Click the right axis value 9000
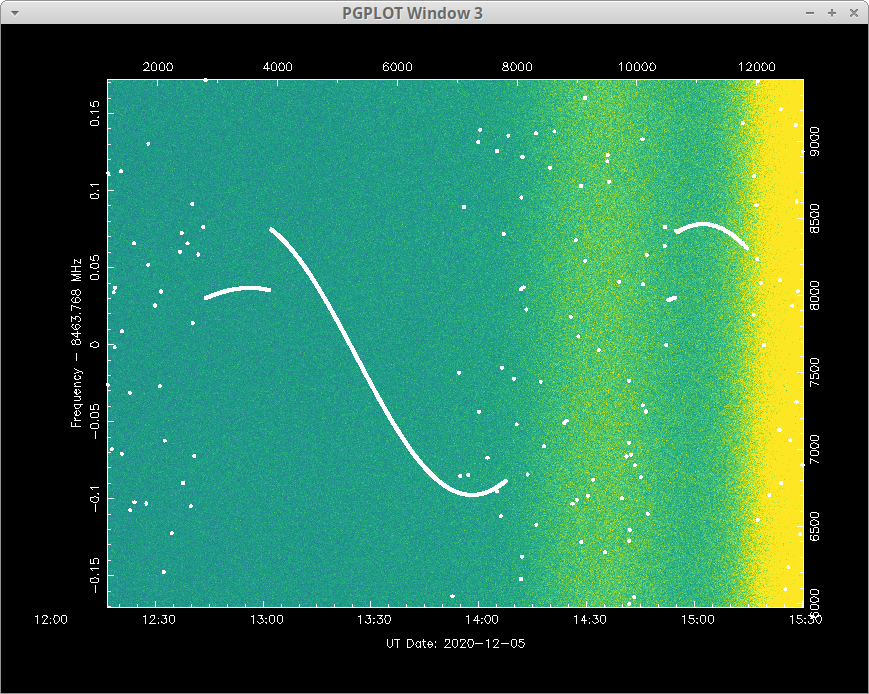Screen dimensions: 869x694 [815, 141]
